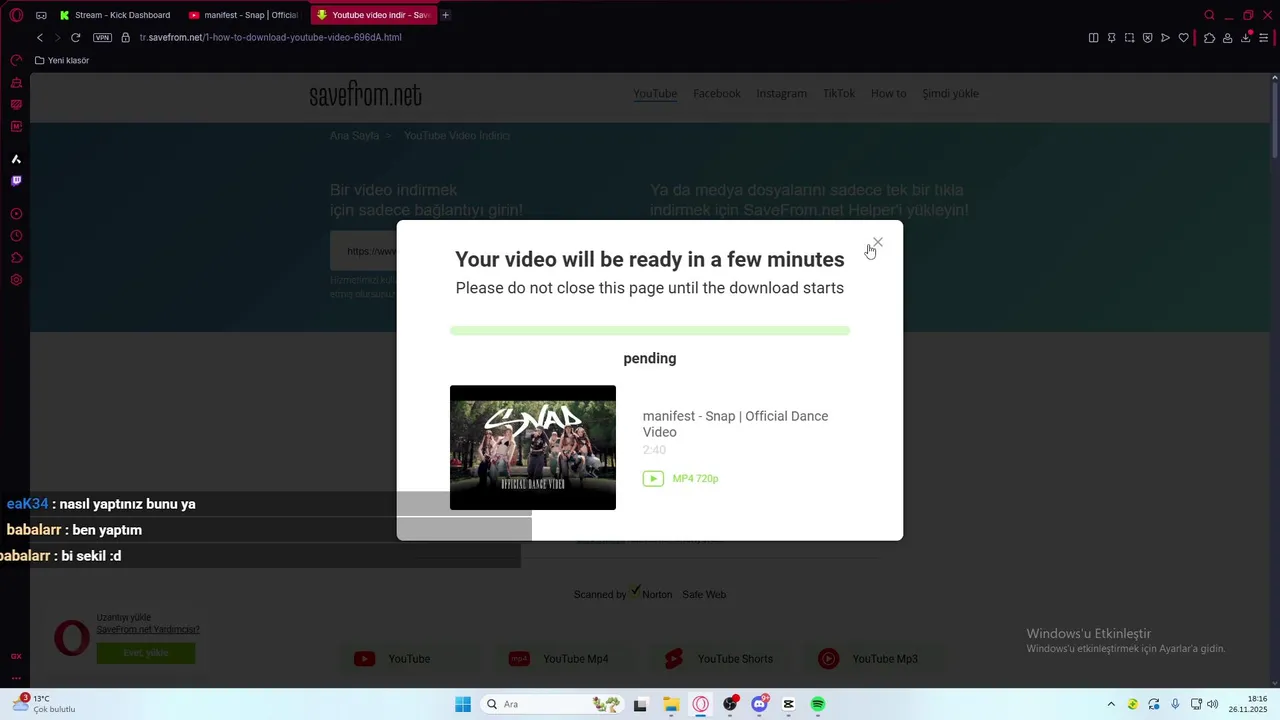1280x720 pixels.
Task: Switch to Stream - Kick Dashboard tab
Action: point(115,15)
